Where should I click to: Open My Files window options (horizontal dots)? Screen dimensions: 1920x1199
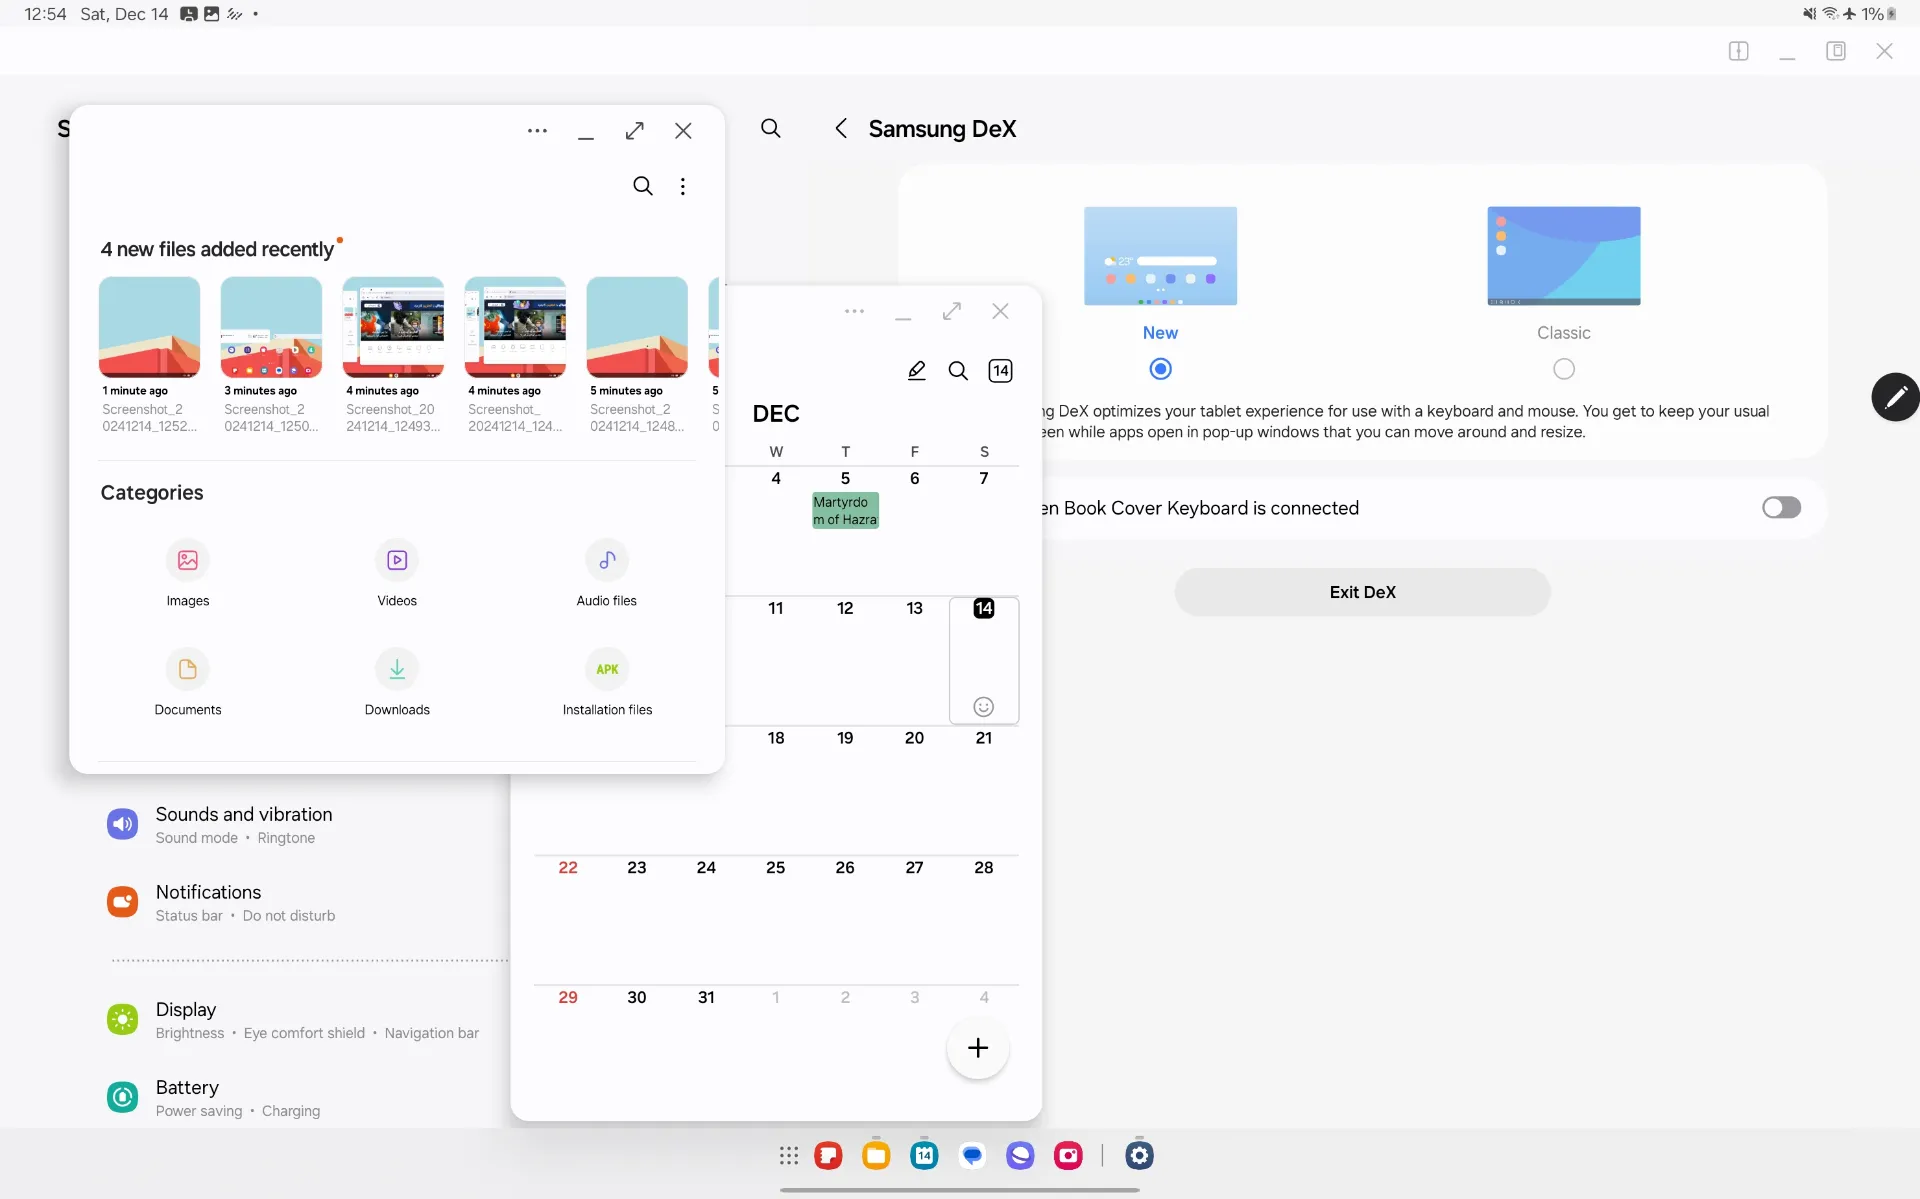pos(537,131)
